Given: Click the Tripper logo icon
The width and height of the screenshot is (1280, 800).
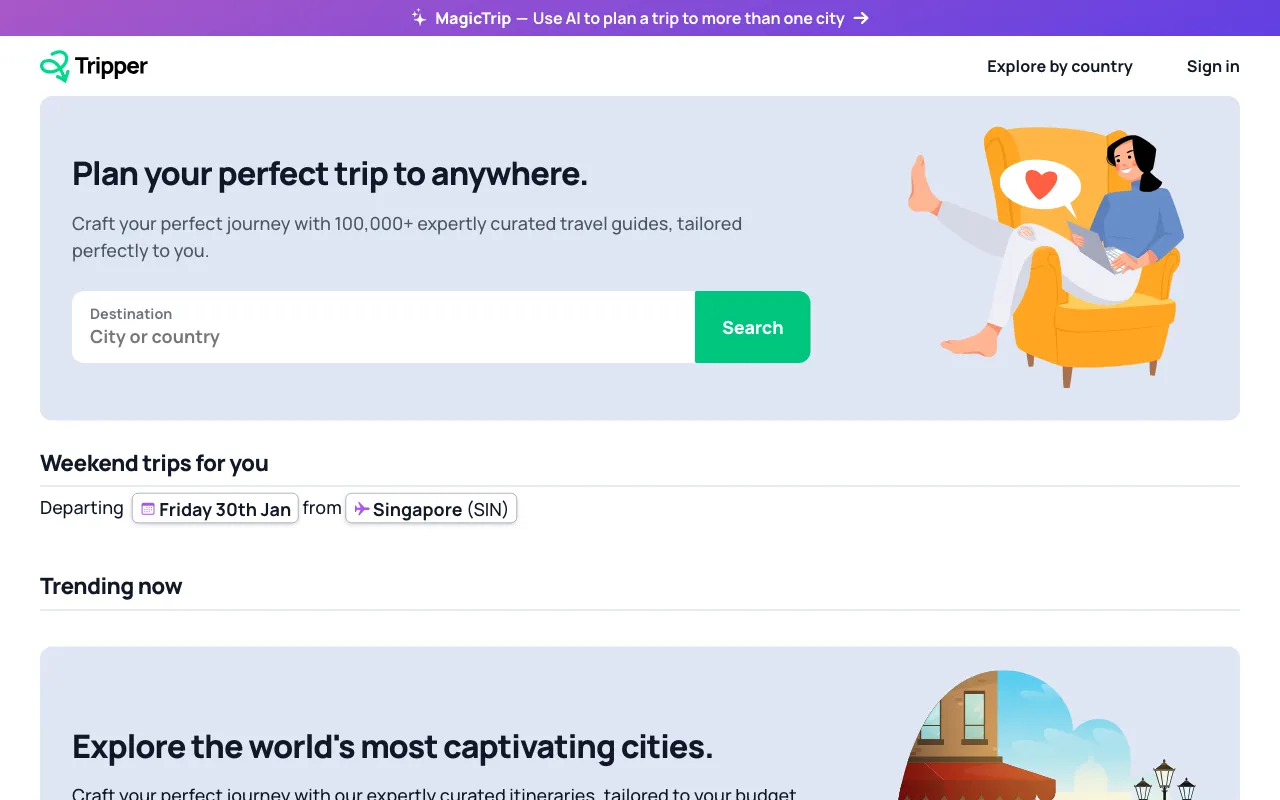Looking at the screenshot, I should tap(55, 66).
